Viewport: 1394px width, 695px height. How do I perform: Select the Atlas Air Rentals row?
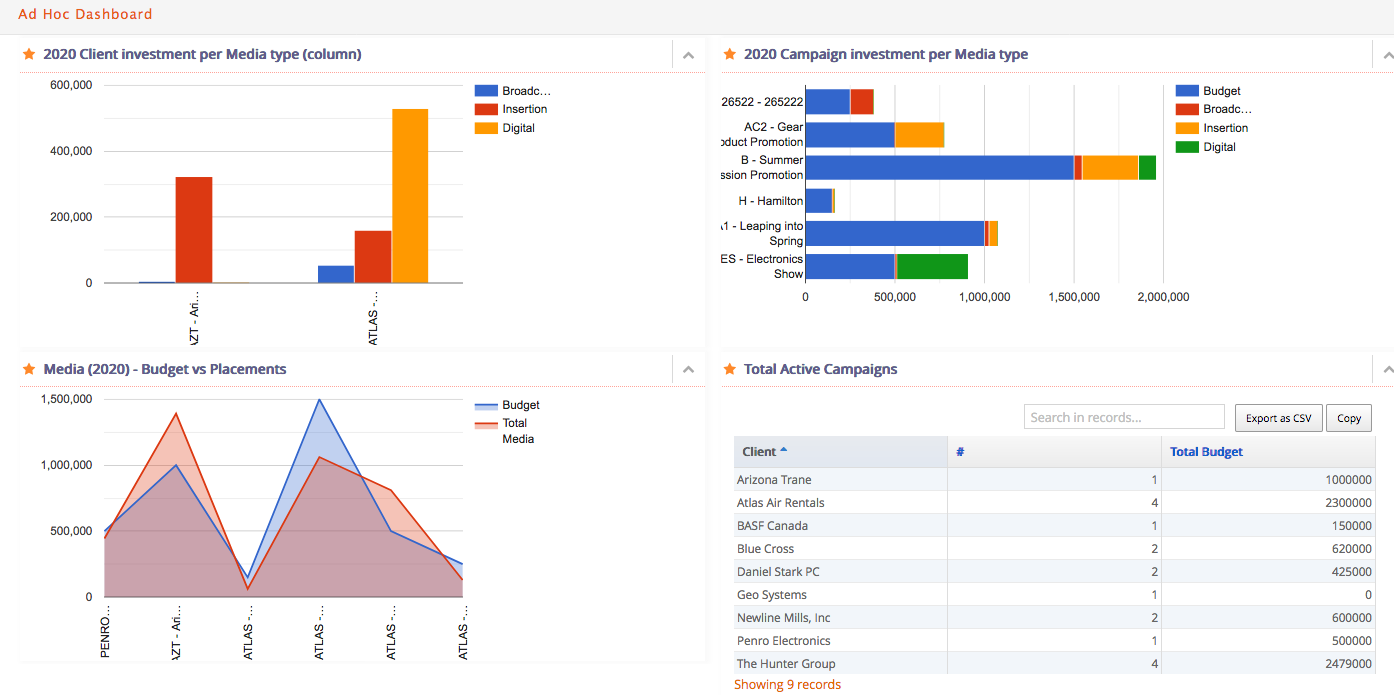tap(1054, 503)
